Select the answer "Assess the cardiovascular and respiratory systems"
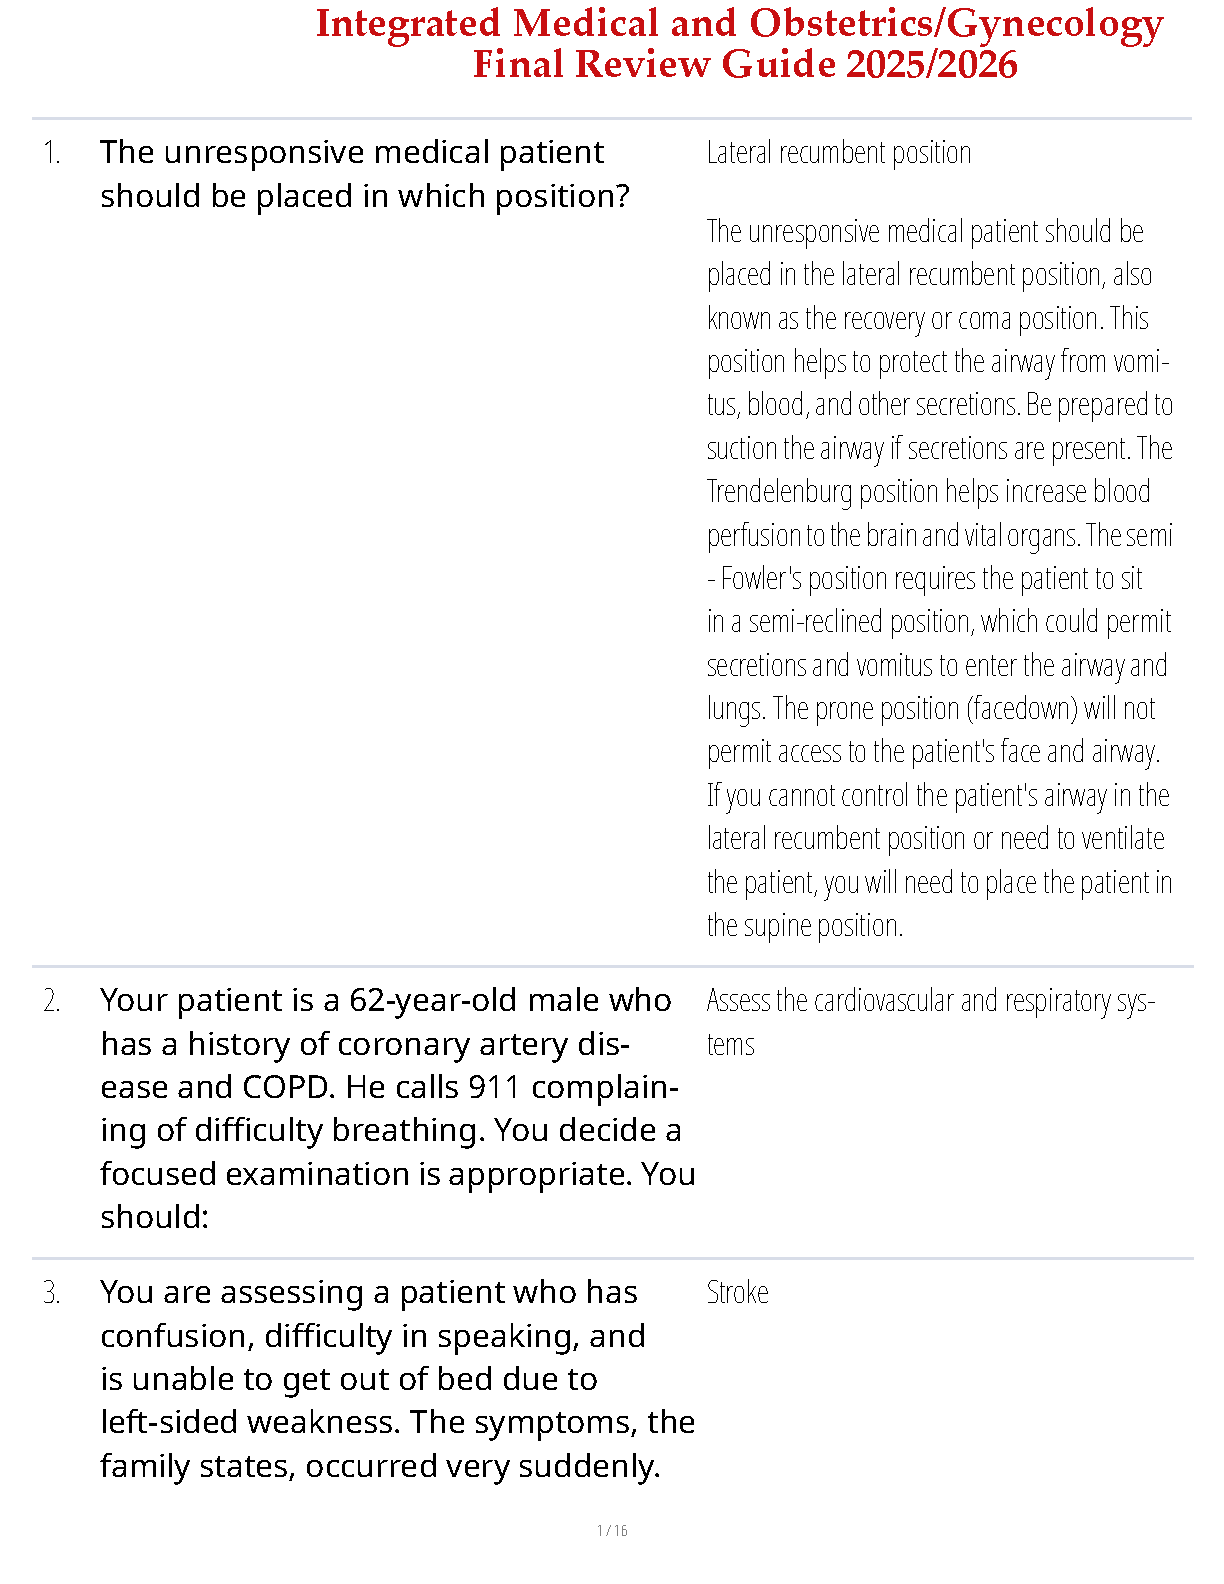1224x1584 pixels. click(x=930, y=1001)
